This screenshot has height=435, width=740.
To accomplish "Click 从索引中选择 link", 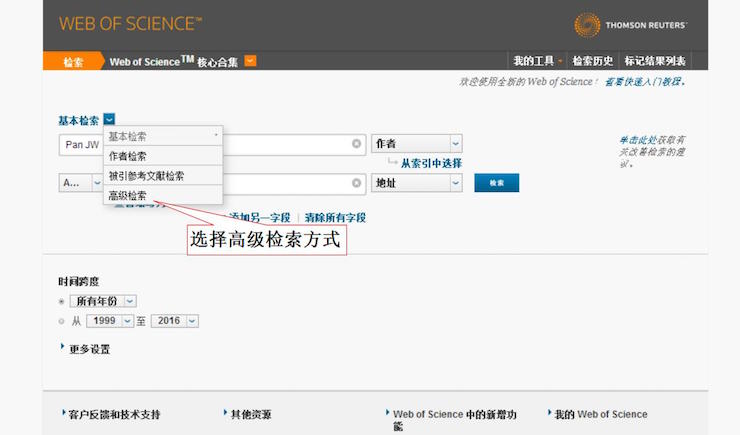I will [x=431, y=163].
